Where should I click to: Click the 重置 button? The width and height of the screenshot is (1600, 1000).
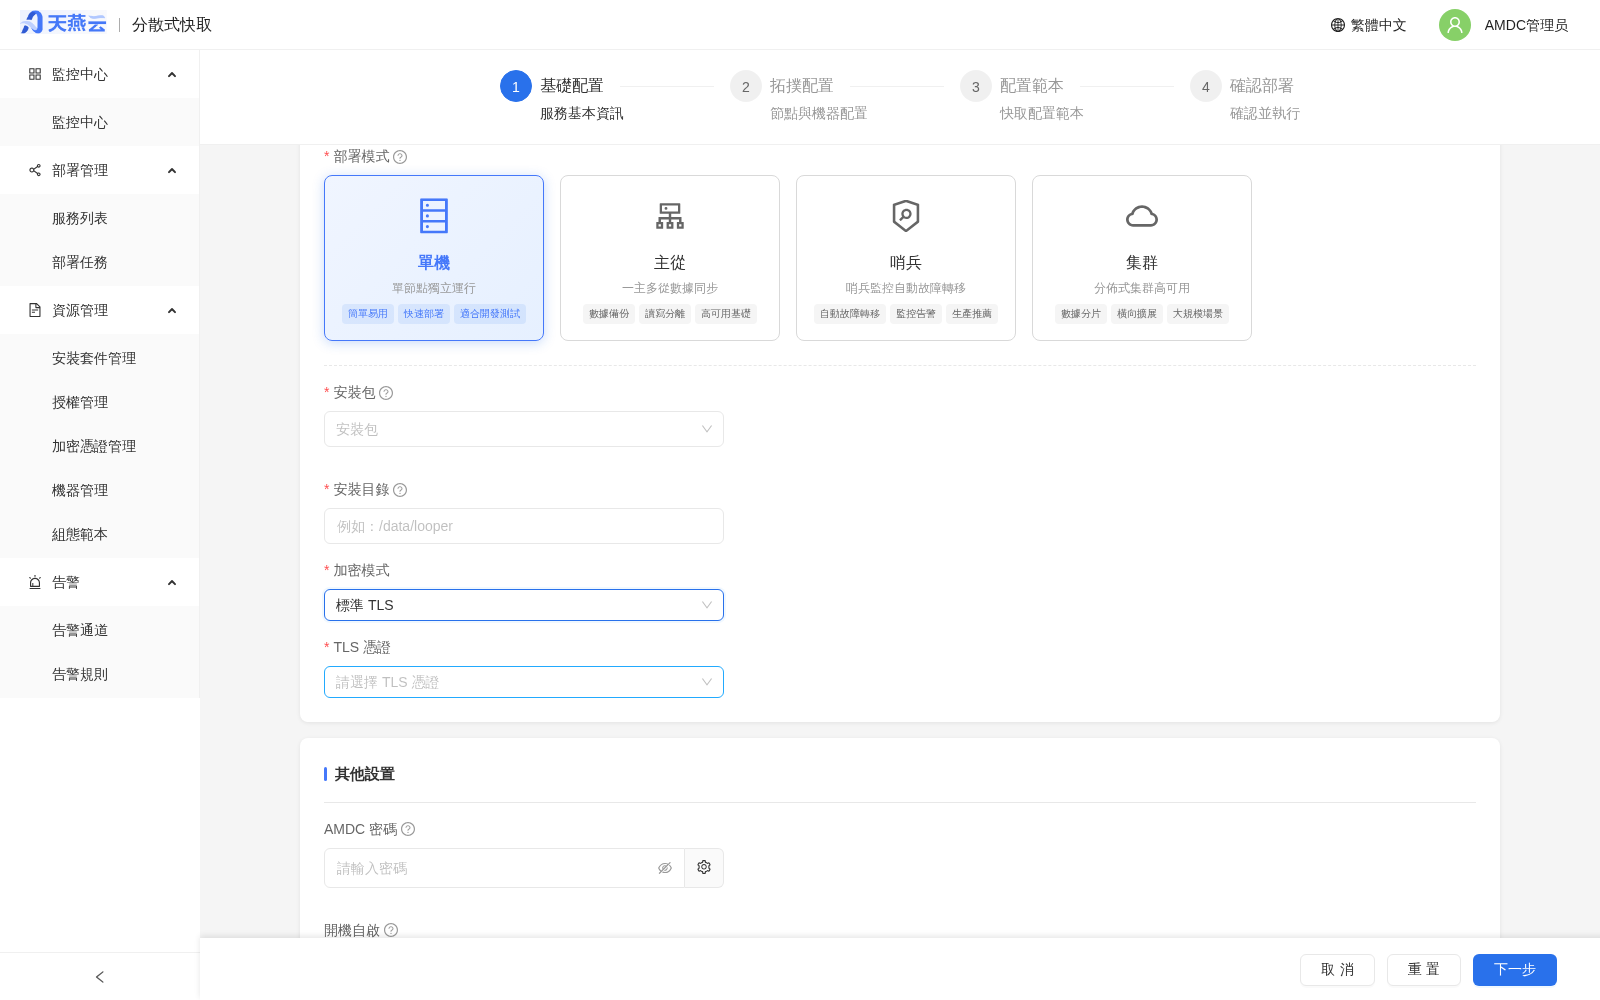click(x=1424, y=970)
